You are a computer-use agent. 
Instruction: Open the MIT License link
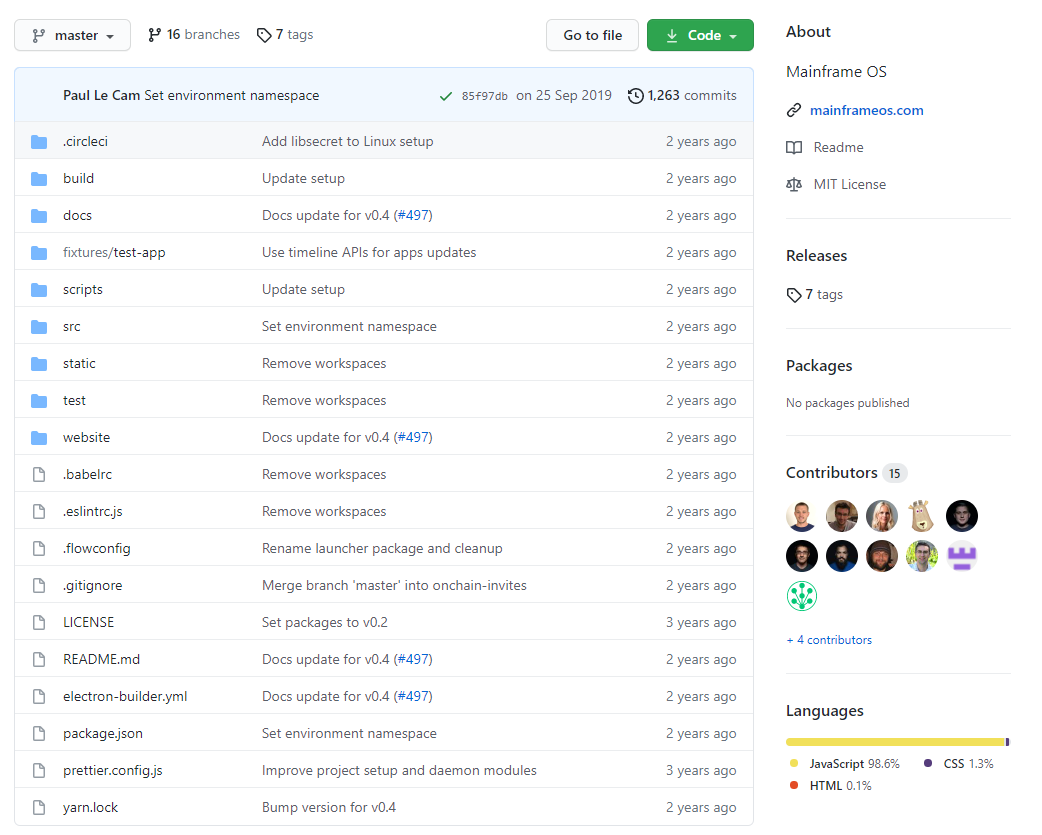pyautogui.click(x=849, y=185)
